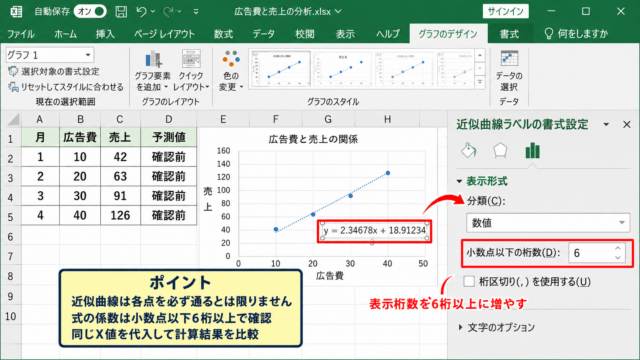Open Customize Quick Access Toolbar dropdown
Screen dimensions: 640x360
[x=196, y=11]
